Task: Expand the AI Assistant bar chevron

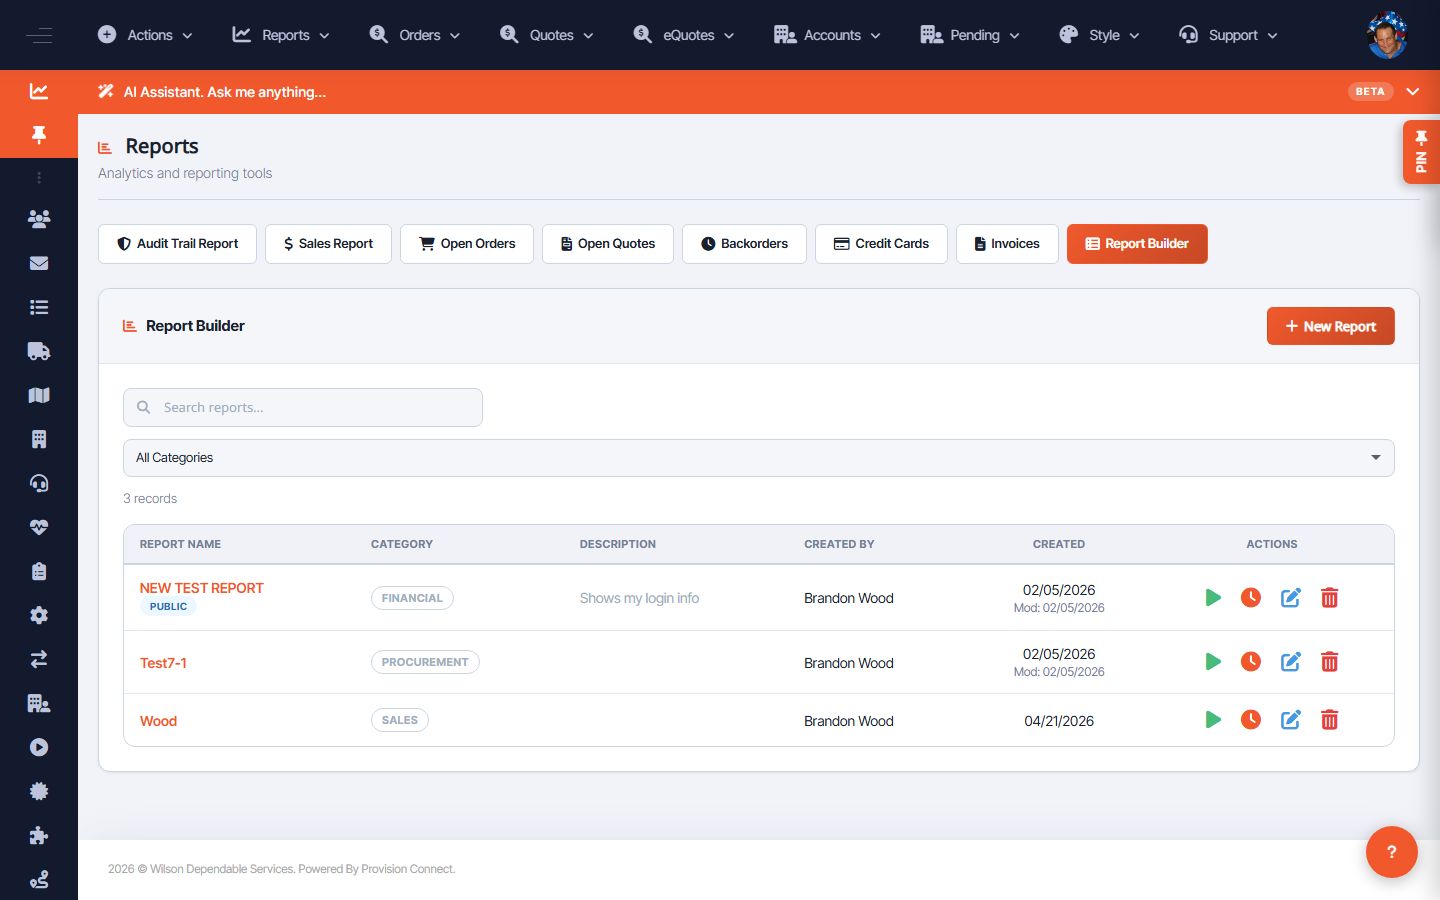Action: (1413, 91)
